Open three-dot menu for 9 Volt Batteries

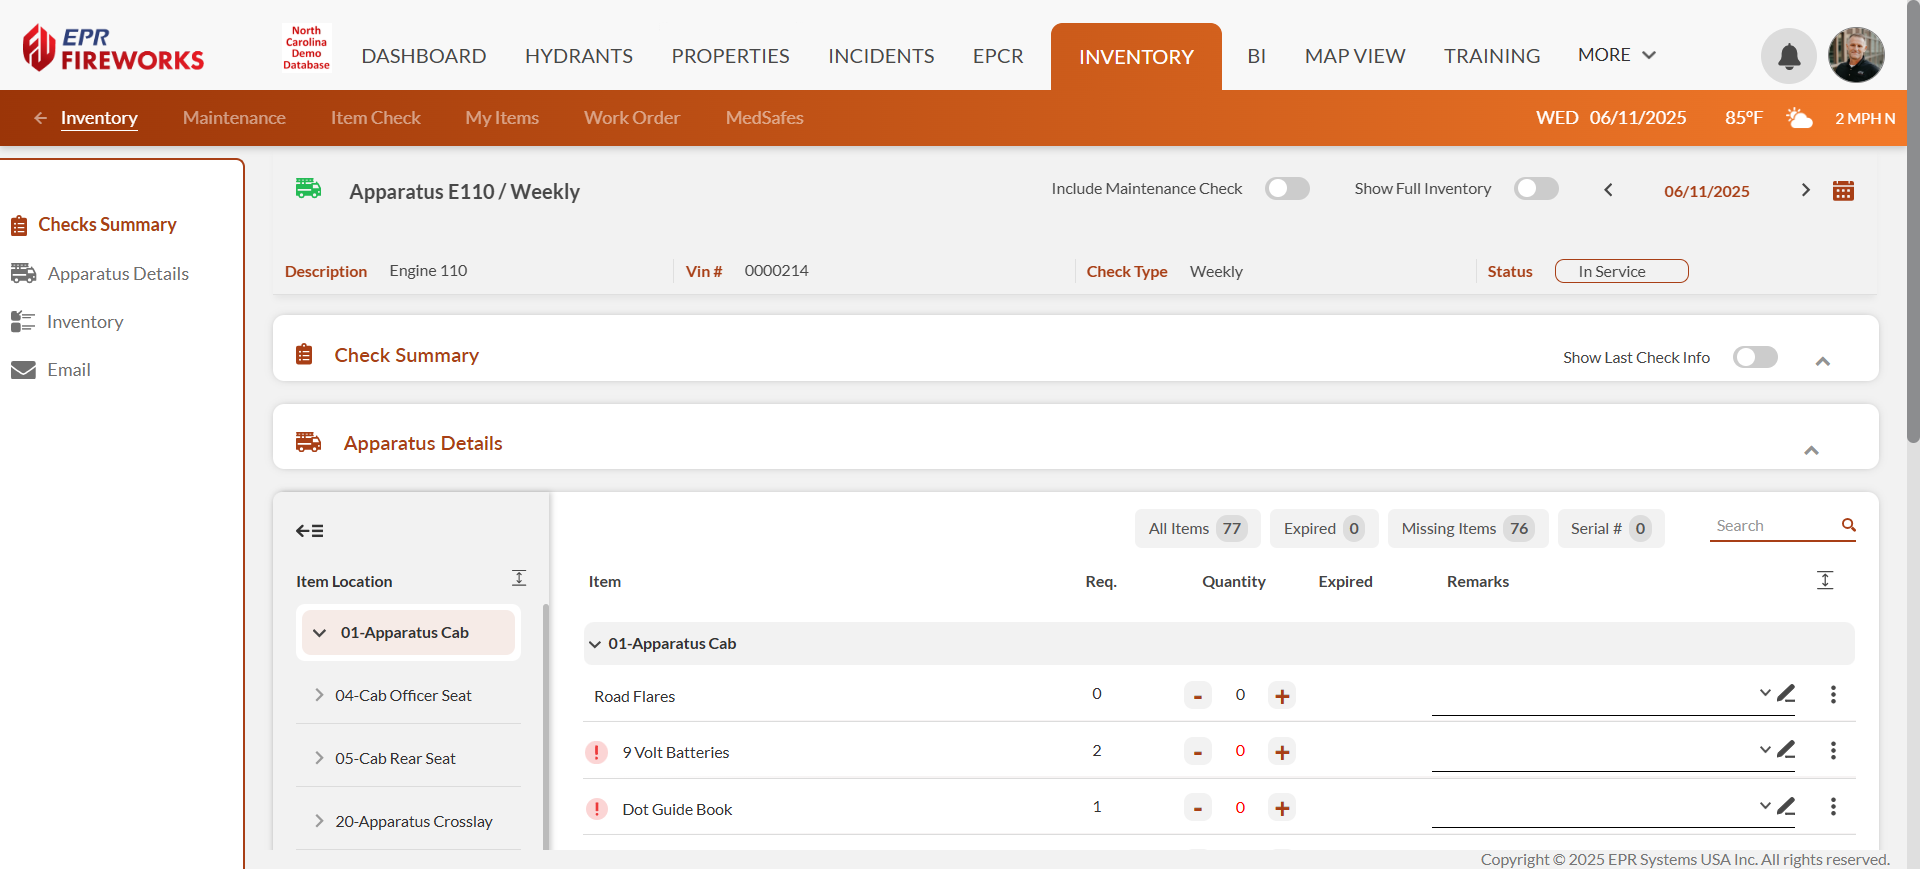1832,751
